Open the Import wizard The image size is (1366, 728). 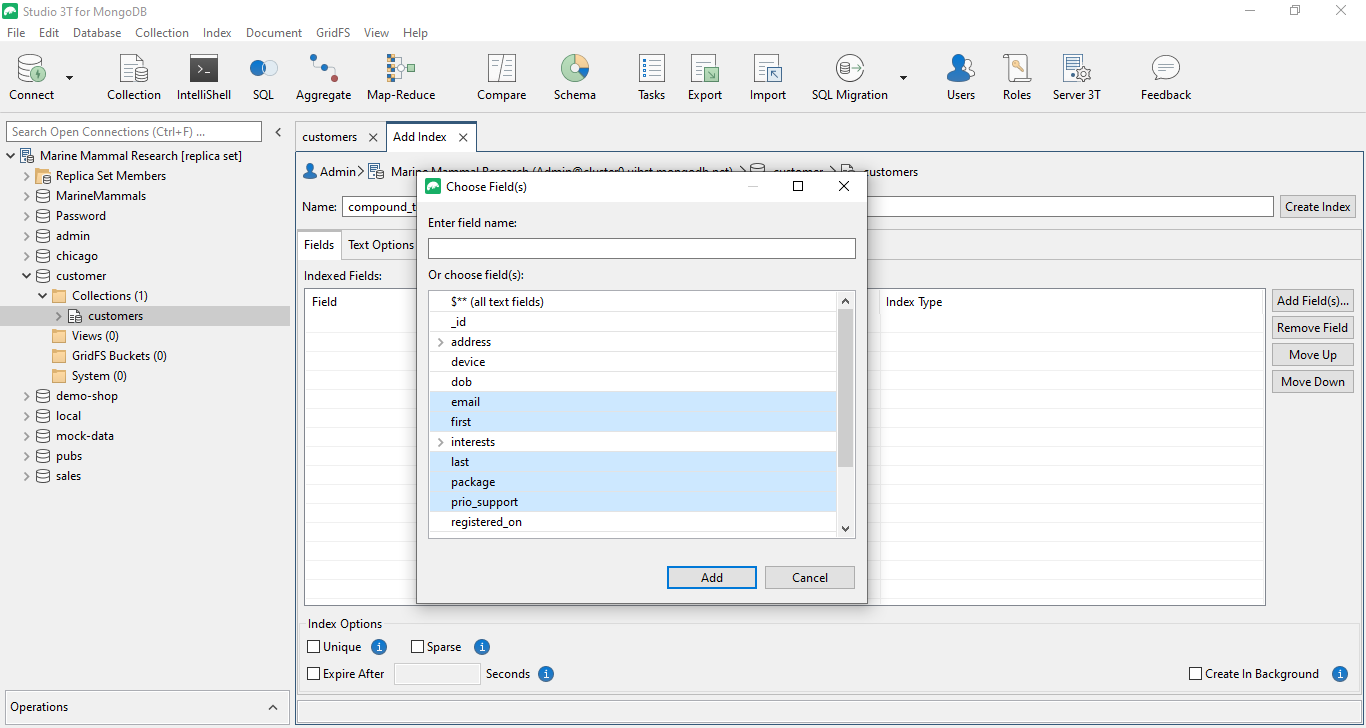(767, 75)
